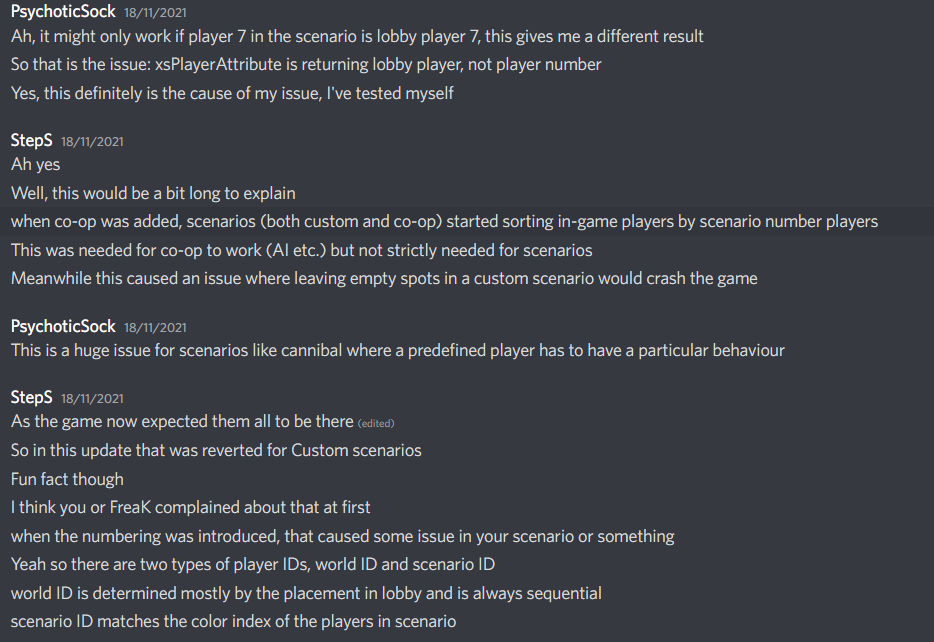Click message about crash from empty spots
The image size is (934, 642).
(384, 279)
